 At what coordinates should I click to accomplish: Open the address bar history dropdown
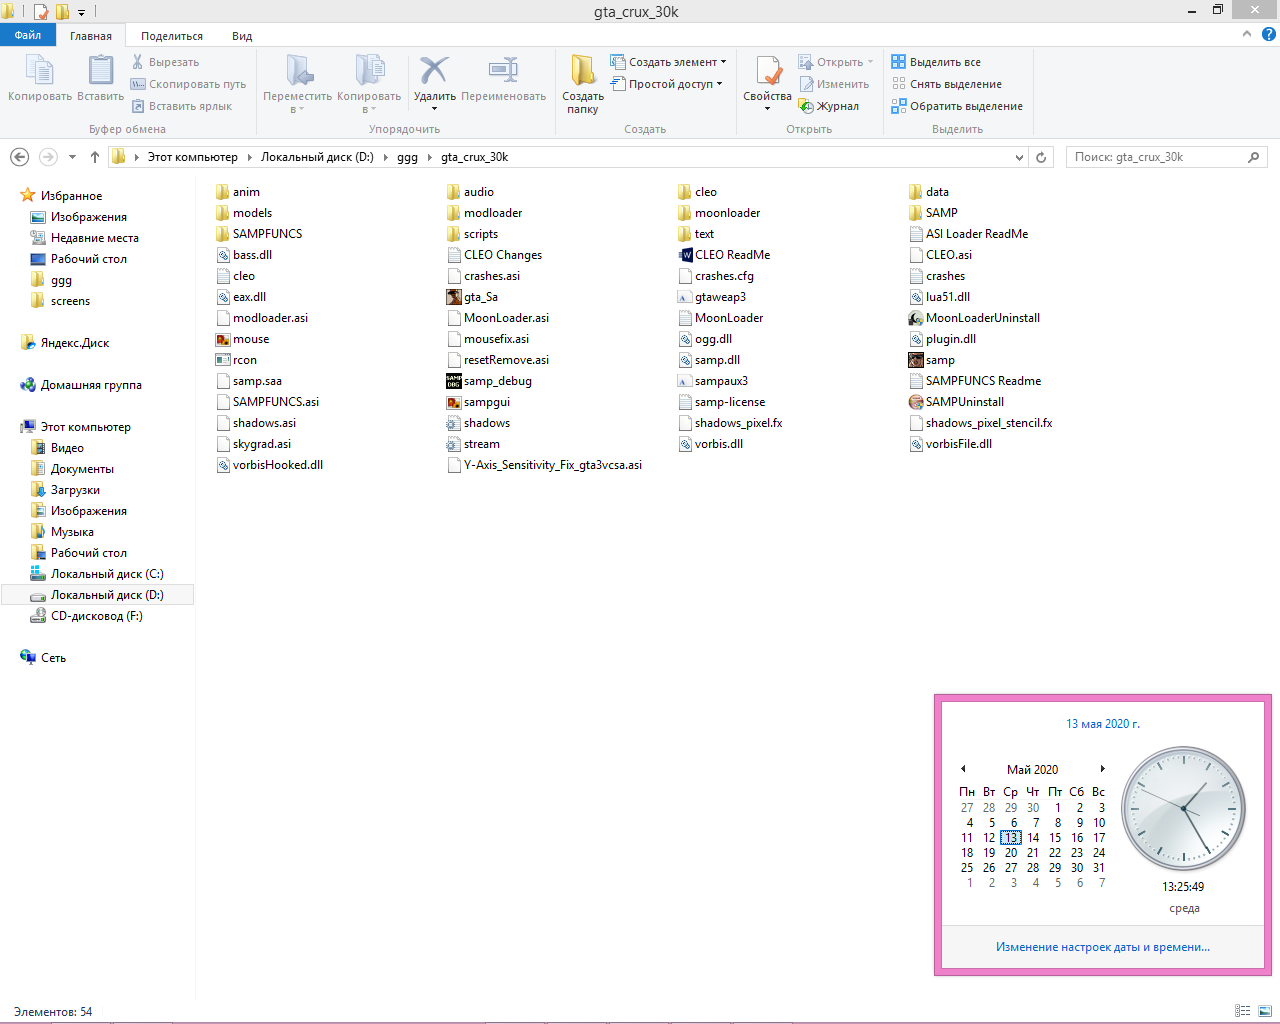(x=1019, y=157)
